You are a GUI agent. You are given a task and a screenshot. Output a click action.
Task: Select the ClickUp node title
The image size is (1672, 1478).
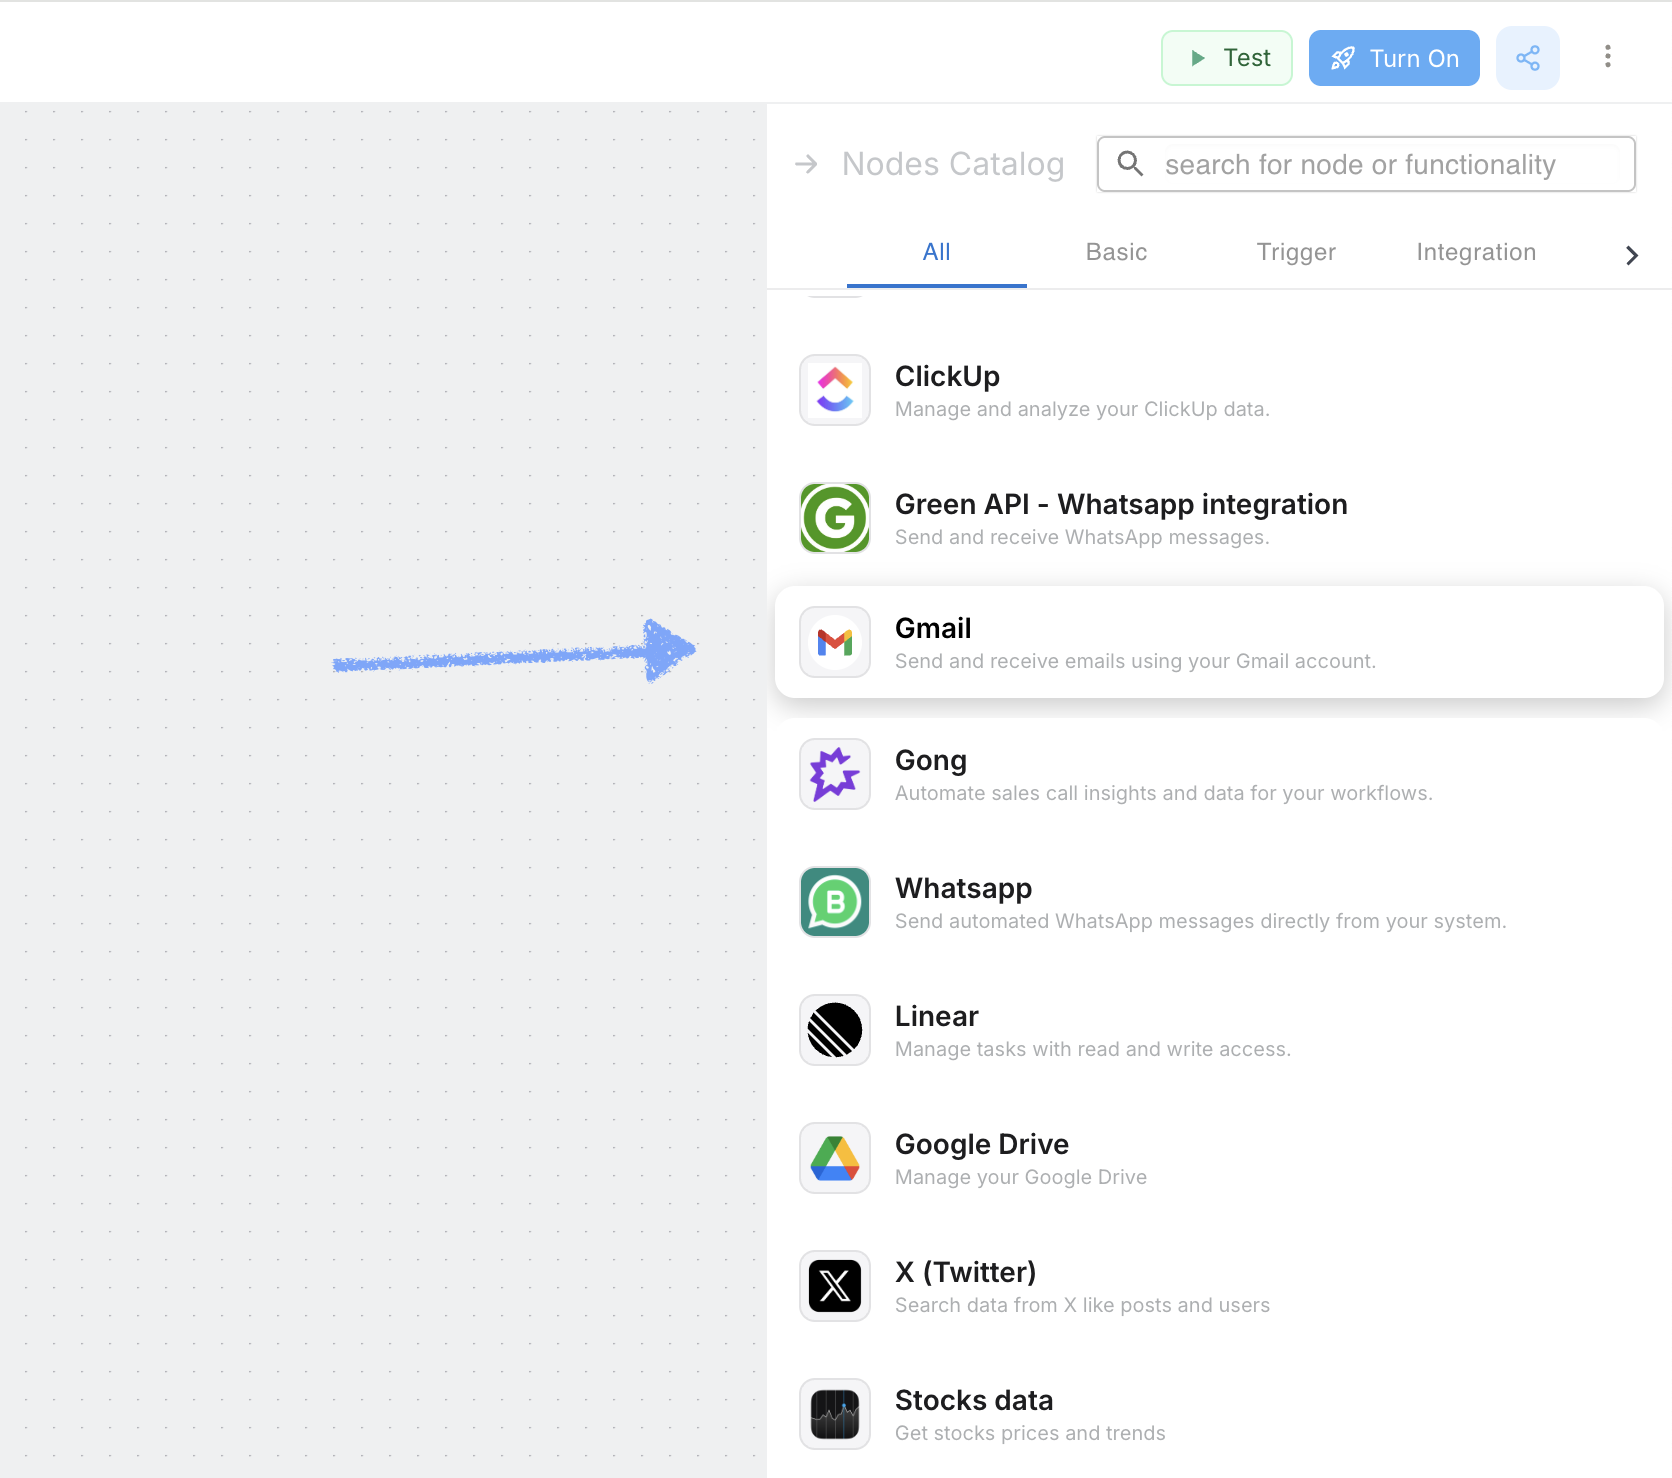[x=947, y=376]
